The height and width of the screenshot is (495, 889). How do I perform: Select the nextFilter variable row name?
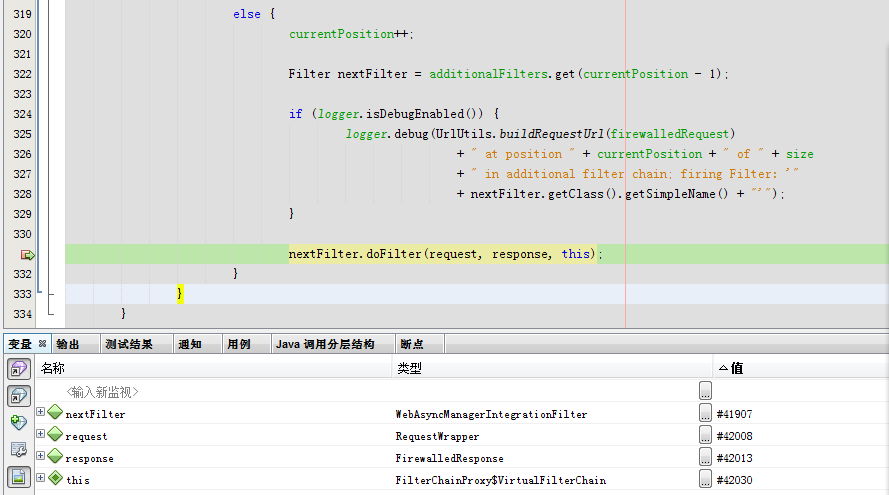click(x=95, y=414)
